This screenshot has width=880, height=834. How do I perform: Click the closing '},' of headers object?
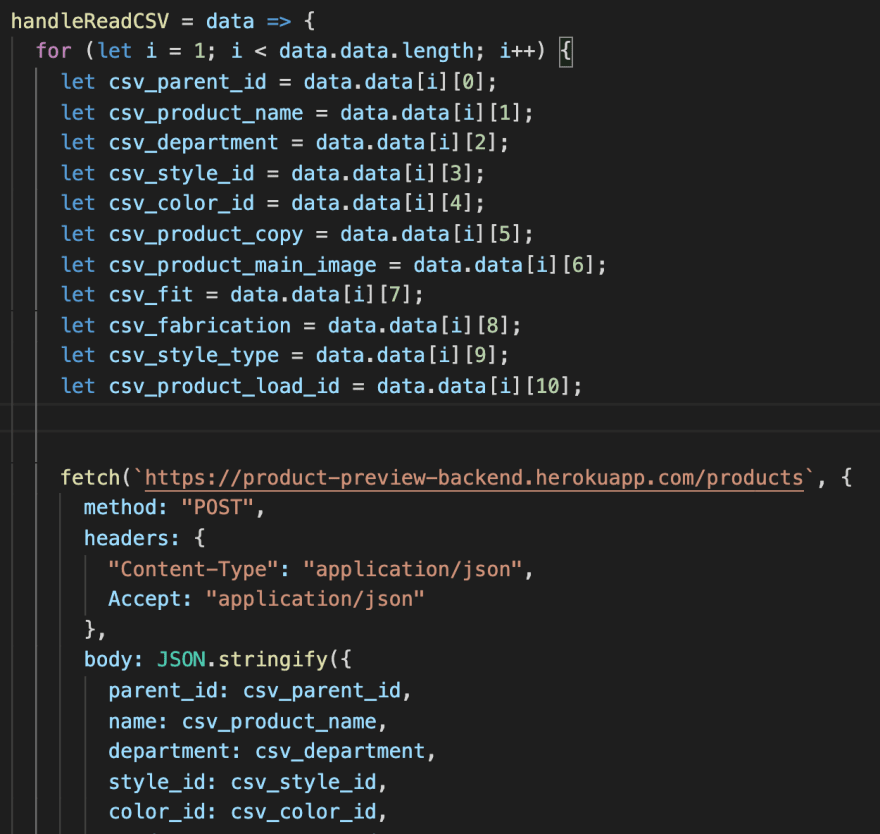click(x=95, y=630)
